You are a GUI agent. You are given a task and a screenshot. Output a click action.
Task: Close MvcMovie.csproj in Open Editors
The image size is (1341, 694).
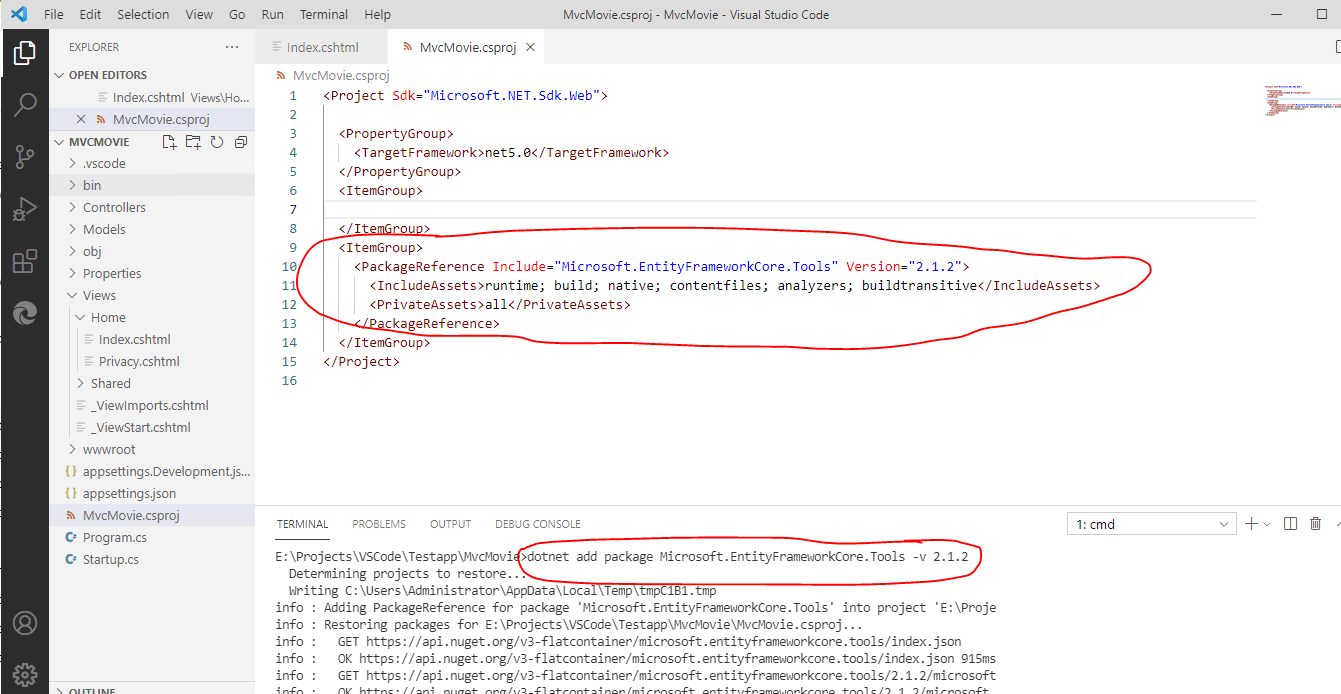click(x=81, y=119)
